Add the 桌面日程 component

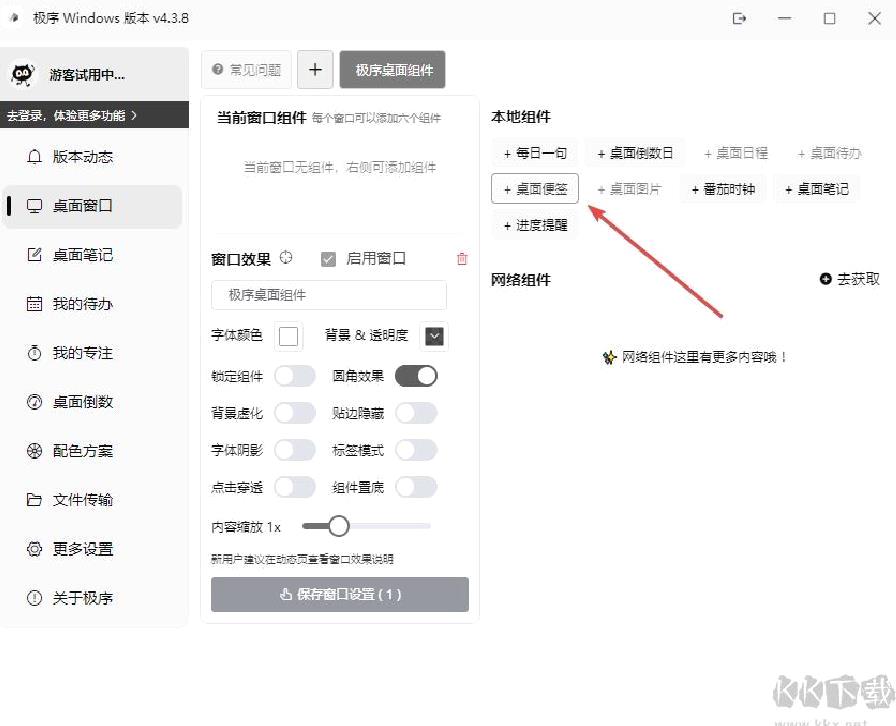[x=735, y=153]
